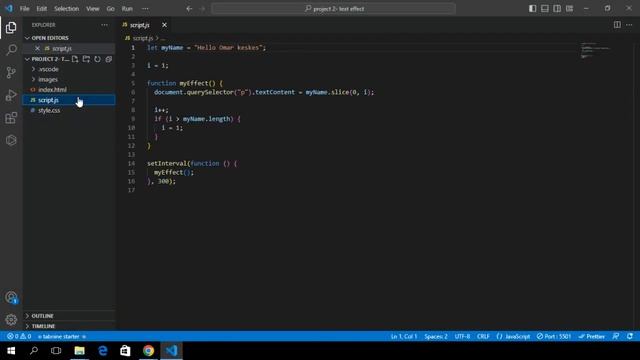Image resolution: width=640 pixels, height=360 pixels.
Task: Toggle the bottom panel layout icon
Action: tap(545, 9)
